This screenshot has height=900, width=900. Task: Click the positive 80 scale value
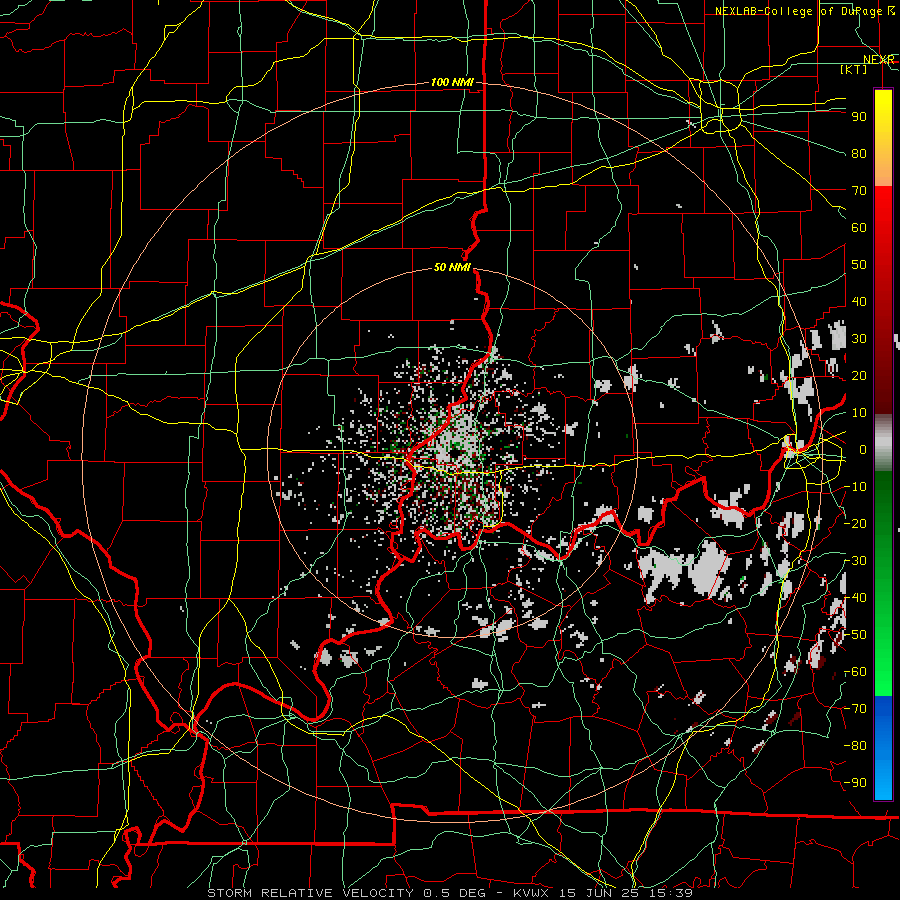point(859,154)
